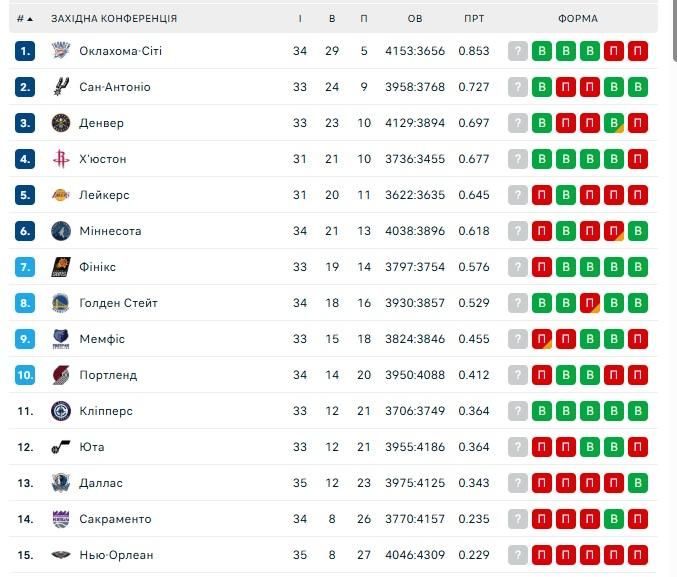Open the Даллас team link
The height and width of the screenshot is (577, 677).
point(101,483)
